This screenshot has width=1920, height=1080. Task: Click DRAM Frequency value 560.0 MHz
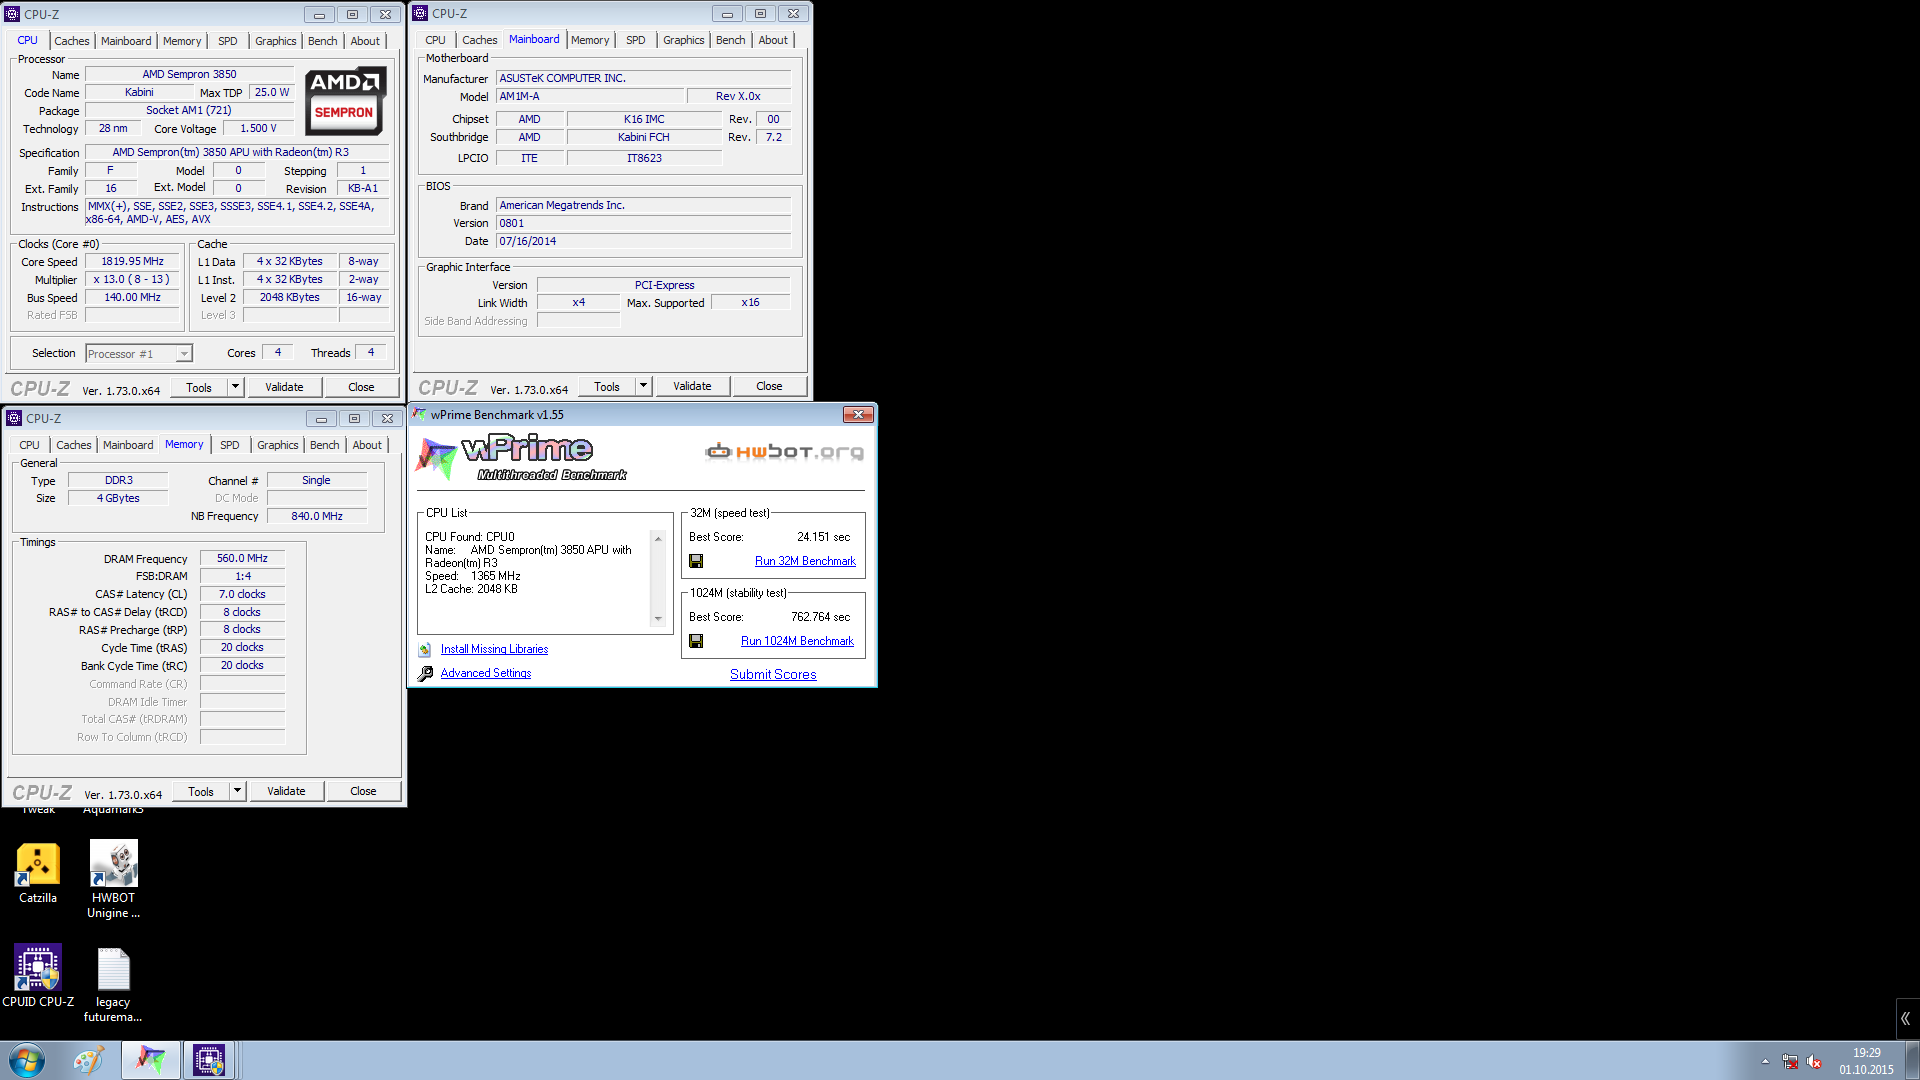pyautogui.click(x=242, y=558)
